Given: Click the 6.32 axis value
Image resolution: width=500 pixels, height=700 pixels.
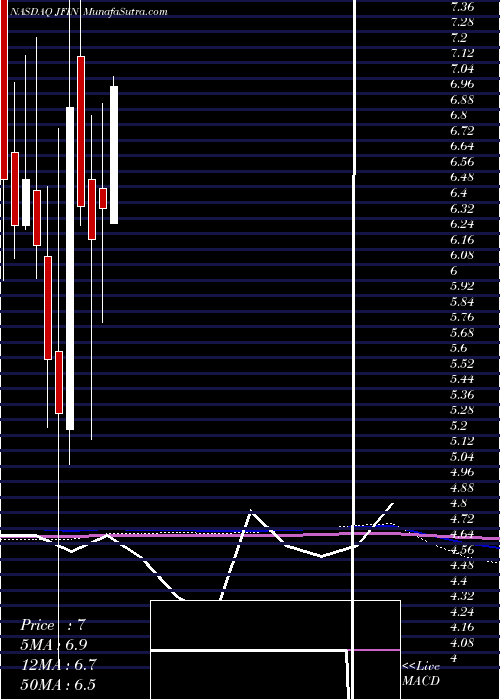Looking at the screenshot, I should (x=462, y=208).
